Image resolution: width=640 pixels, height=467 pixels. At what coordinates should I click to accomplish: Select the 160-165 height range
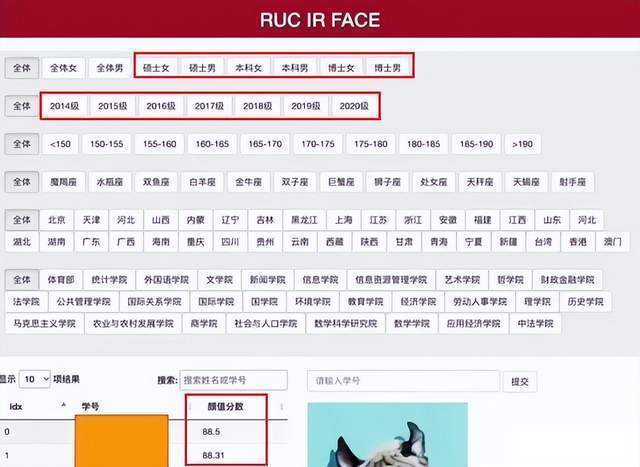pyautogui.click(x=212, y=144)
